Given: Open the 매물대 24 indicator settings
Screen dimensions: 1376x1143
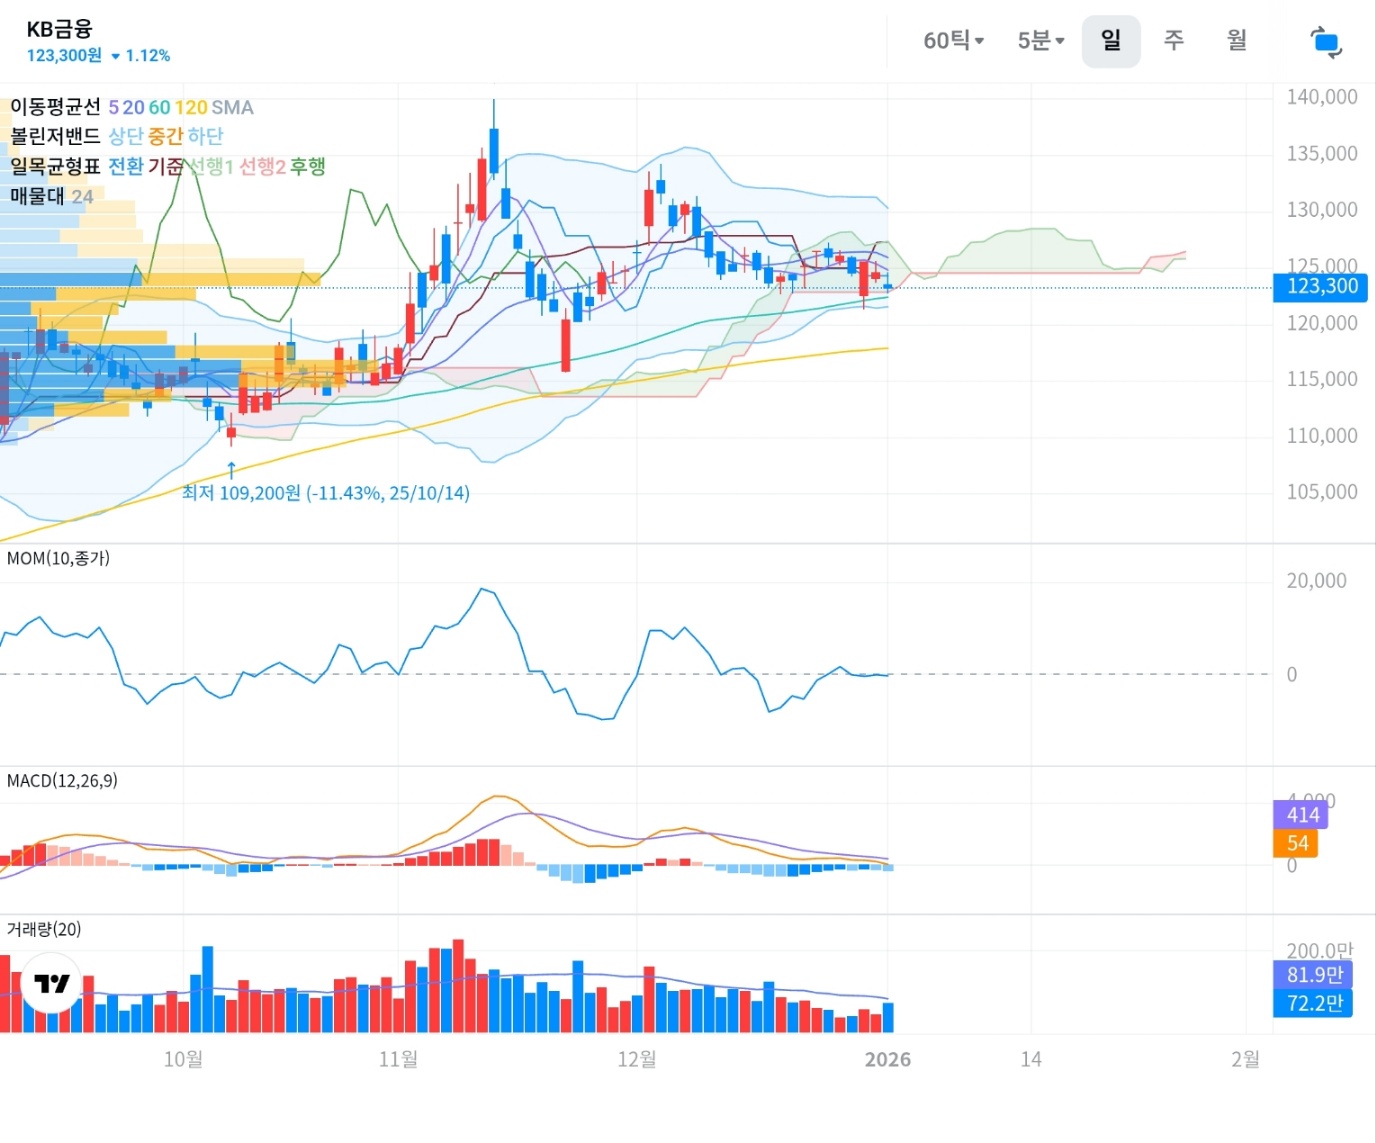Looking at the screenshot, I should (51, 196).
